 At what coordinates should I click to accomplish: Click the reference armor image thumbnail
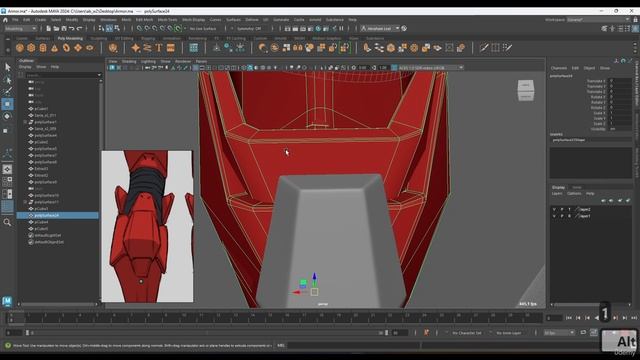click(x=147, y=227)
